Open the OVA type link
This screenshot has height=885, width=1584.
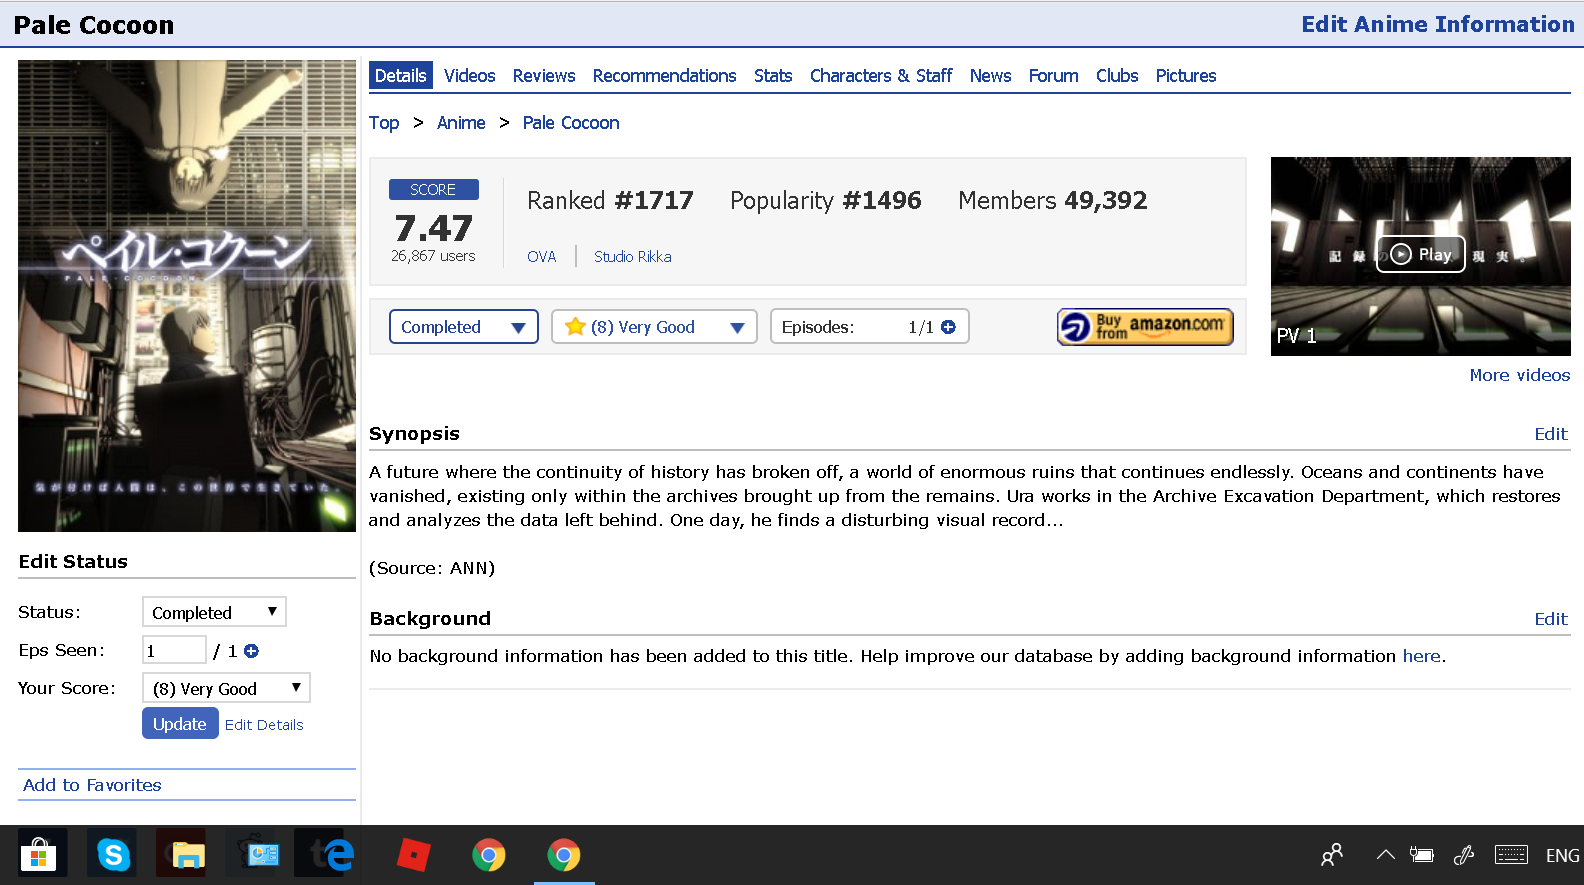pyautogui.click(x=541, y=256)
